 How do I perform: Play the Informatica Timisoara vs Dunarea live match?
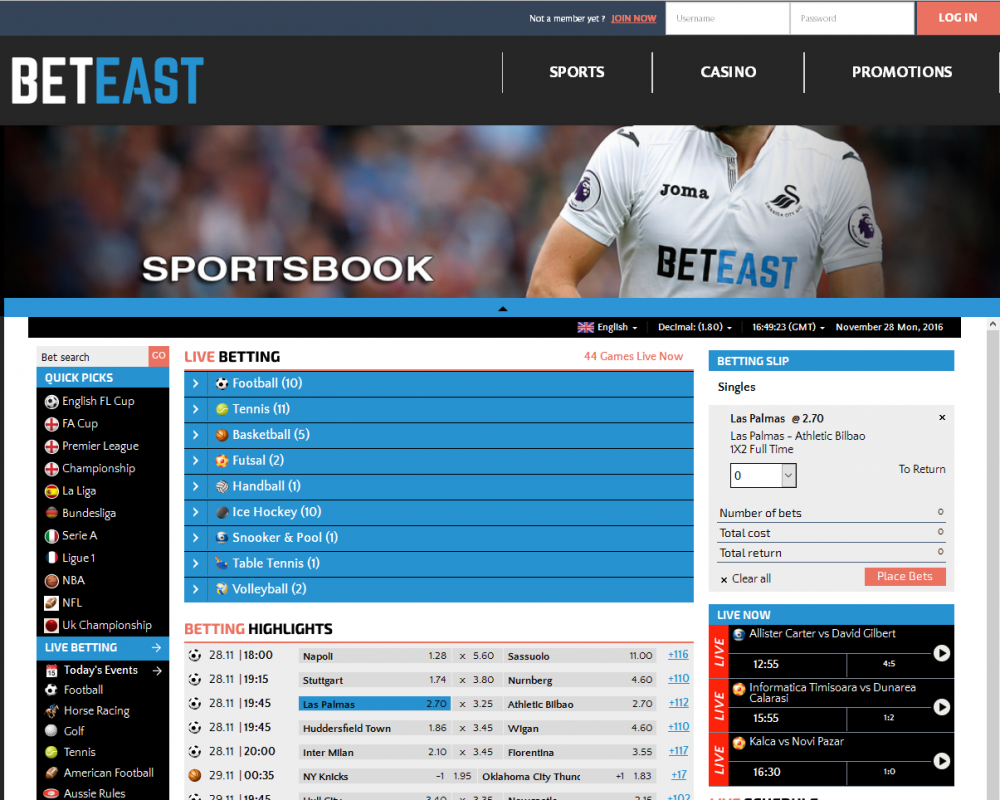(x=941, y=707)
